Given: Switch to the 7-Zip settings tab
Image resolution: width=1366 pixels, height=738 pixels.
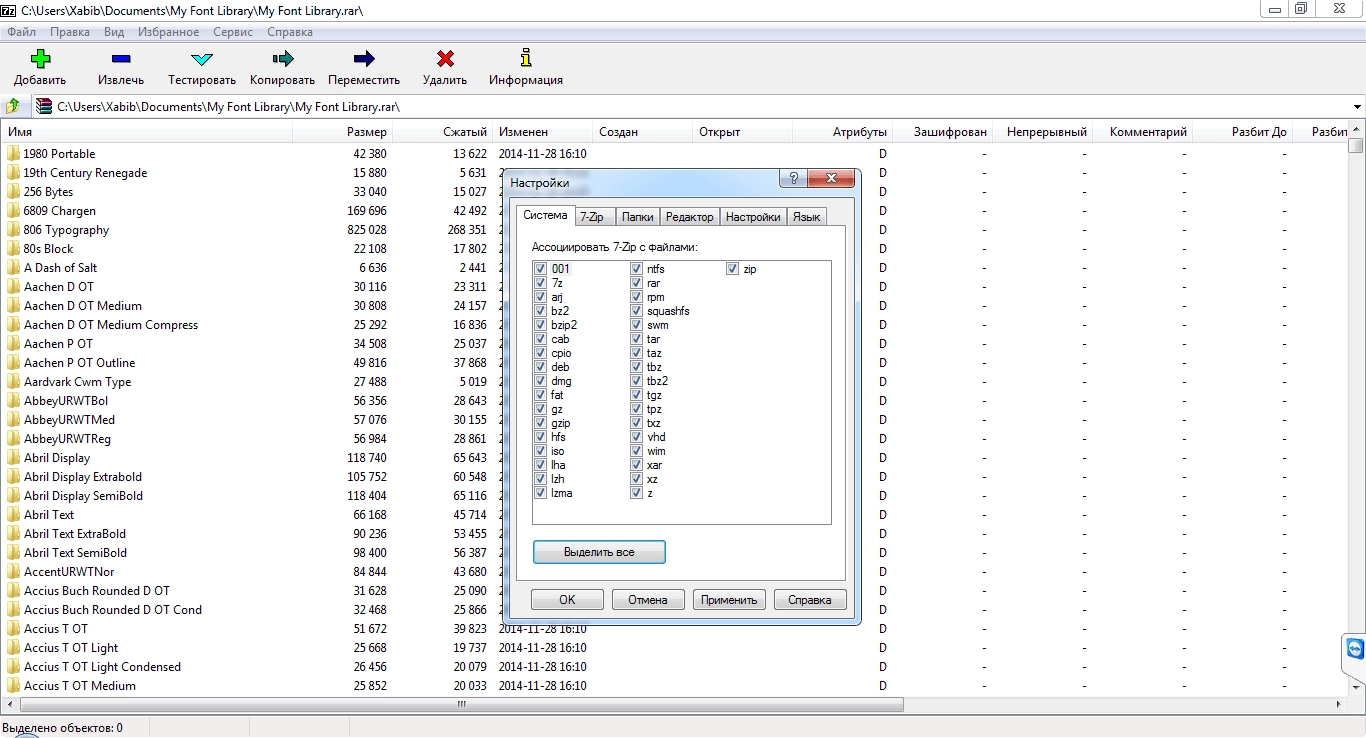Looking at the screenshot, I should [594, 216].
